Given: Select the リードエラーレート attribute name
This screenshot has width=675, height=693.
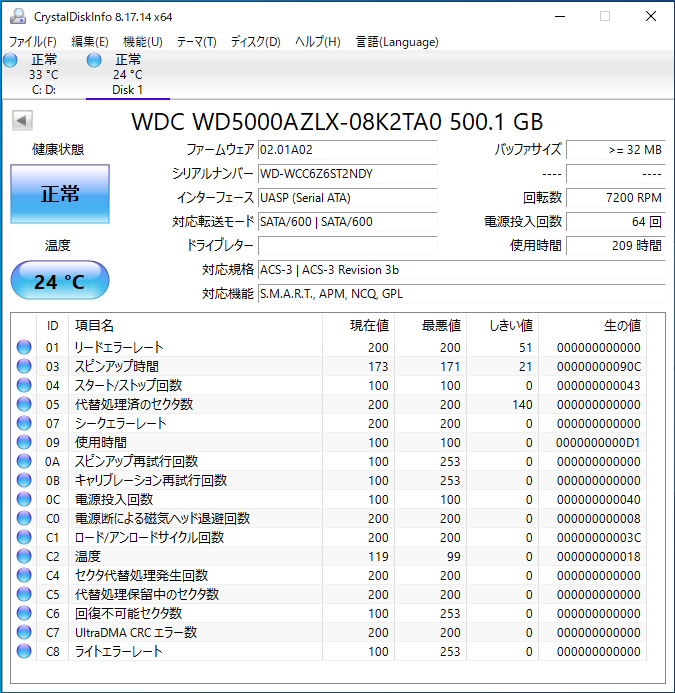Looking at the screenshot, I should [119, 347].
